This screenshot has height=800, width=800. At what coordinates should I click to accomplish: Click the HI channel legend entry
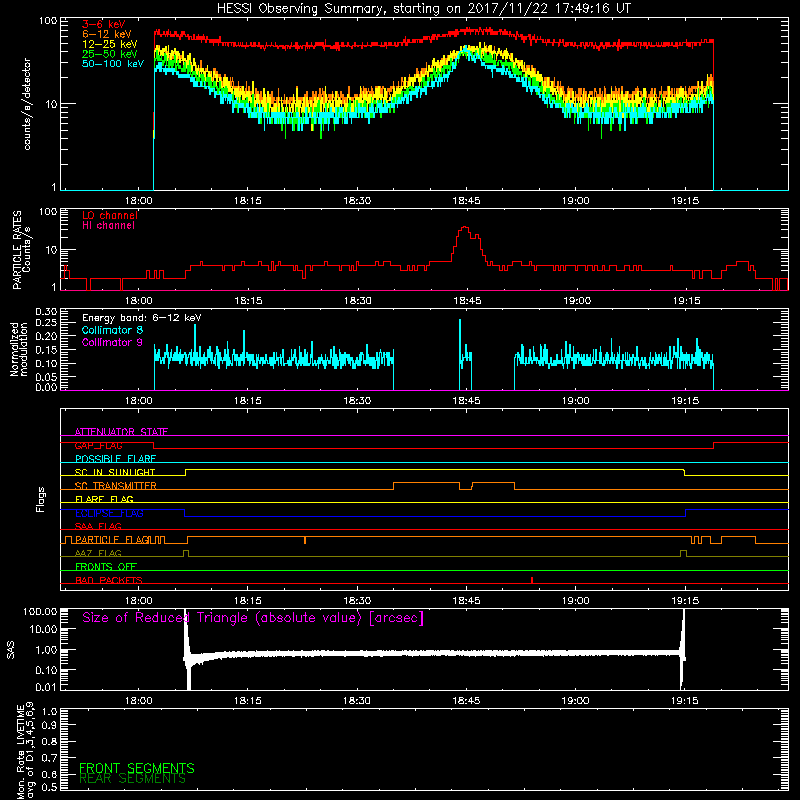coord(108,226)
